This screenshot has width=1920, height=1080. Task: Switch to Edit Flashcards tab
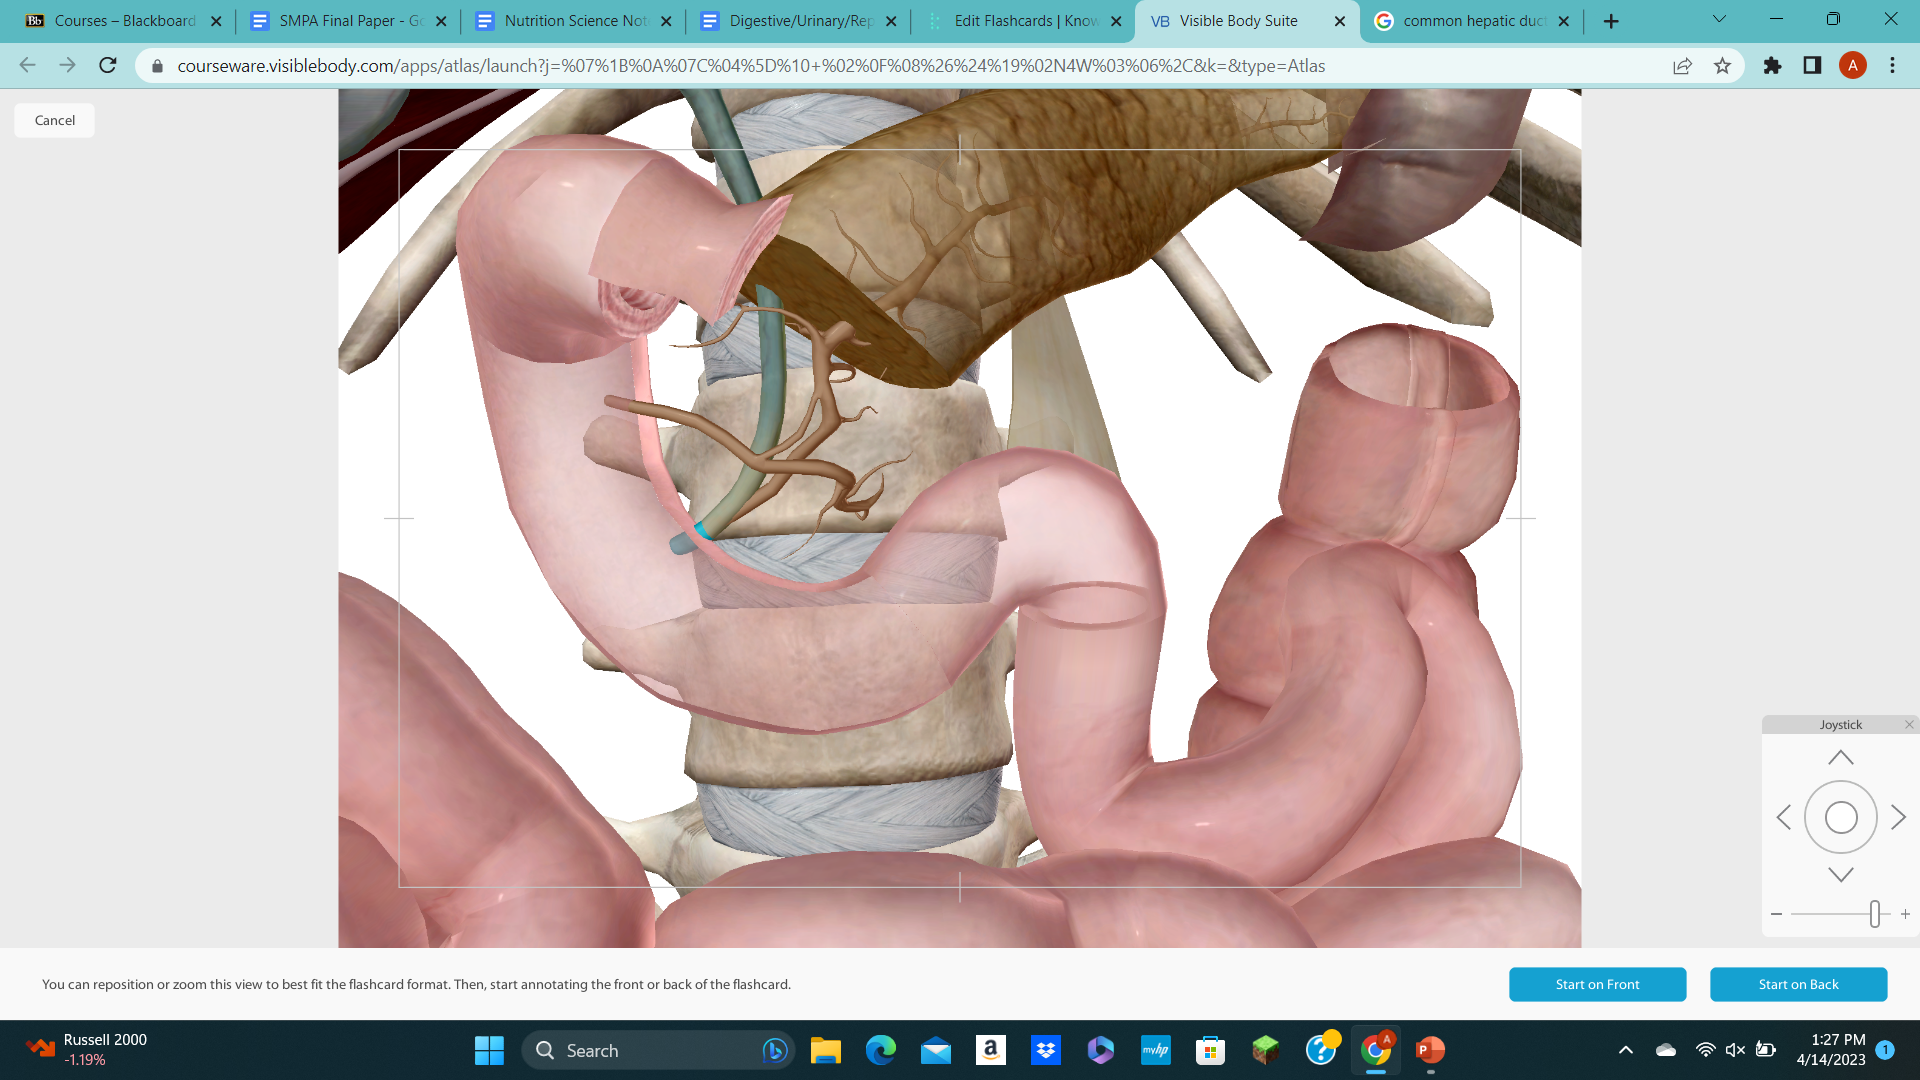pyautogui.click(x=1023, y=20)
